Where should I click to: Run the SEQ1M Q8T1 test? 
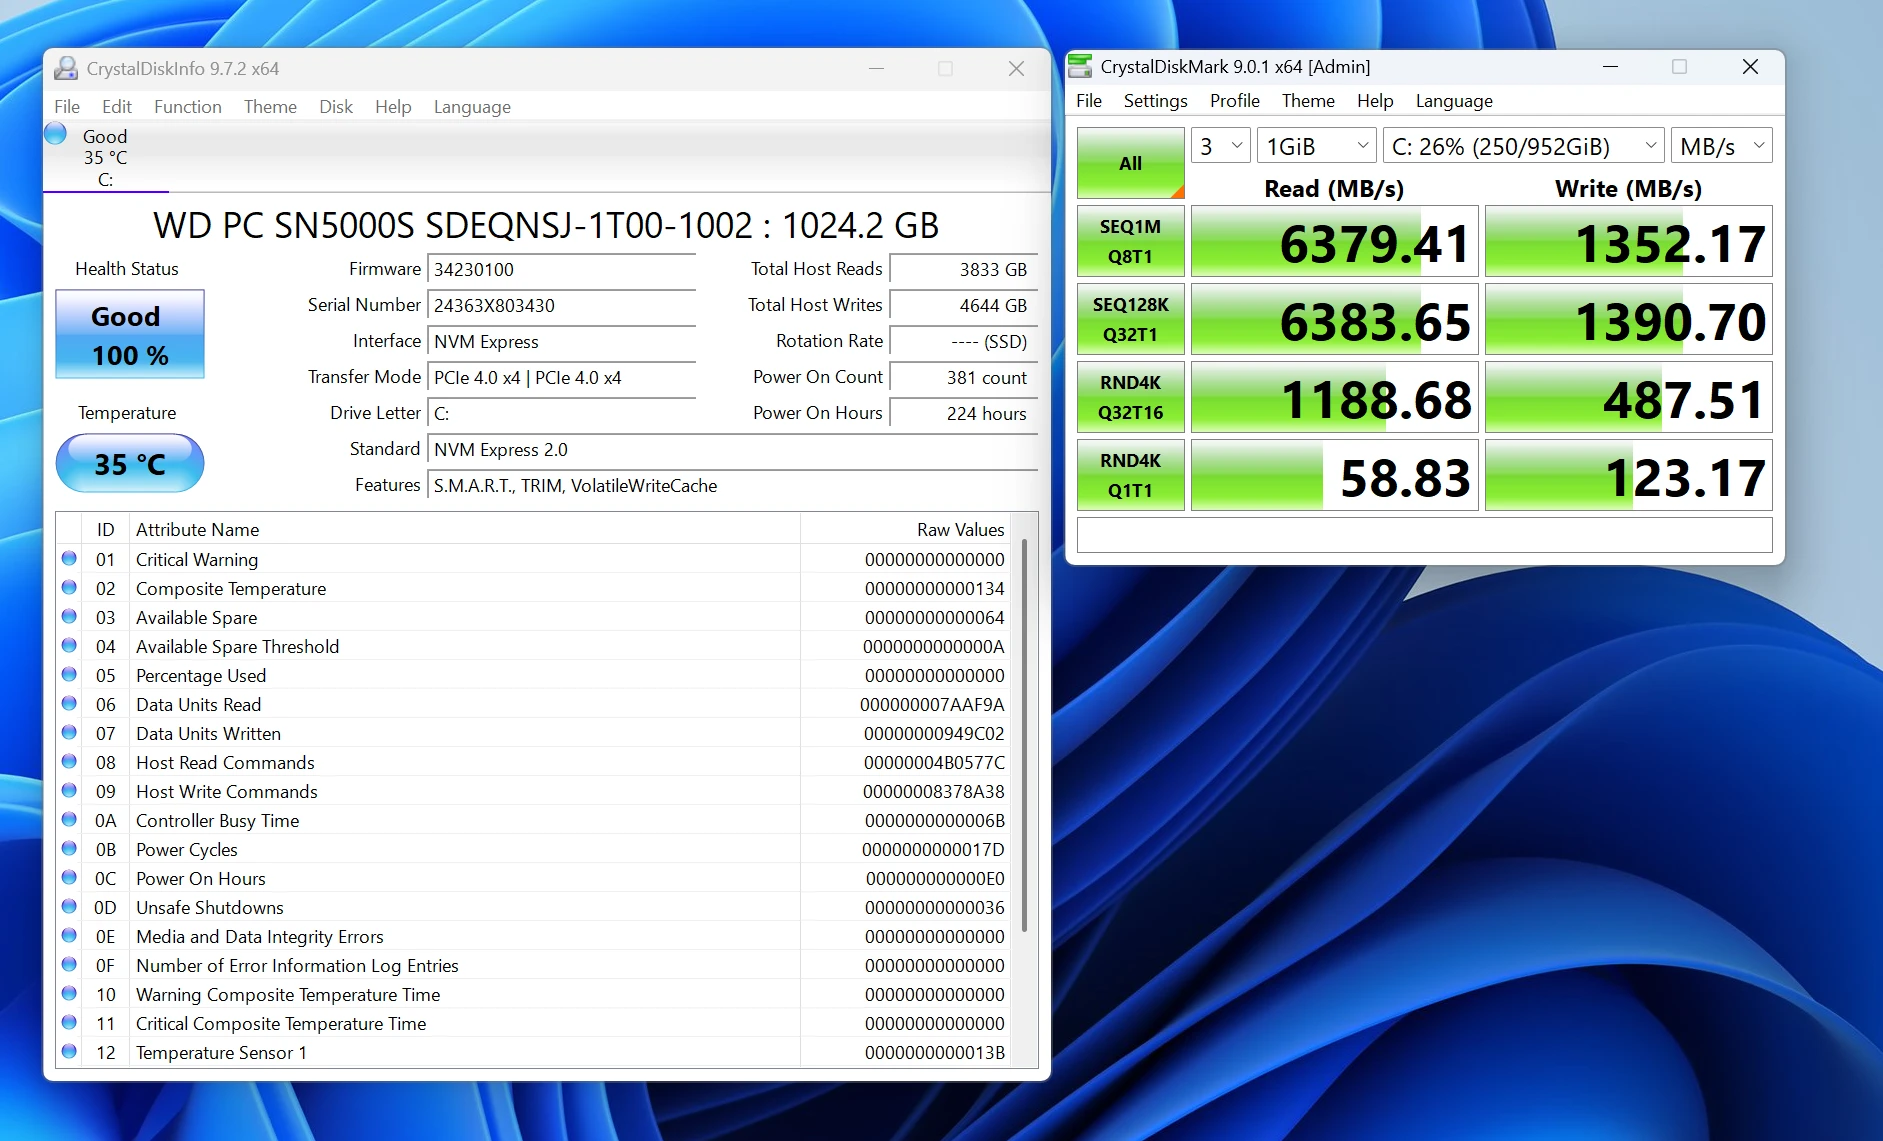coord(1130,240)
